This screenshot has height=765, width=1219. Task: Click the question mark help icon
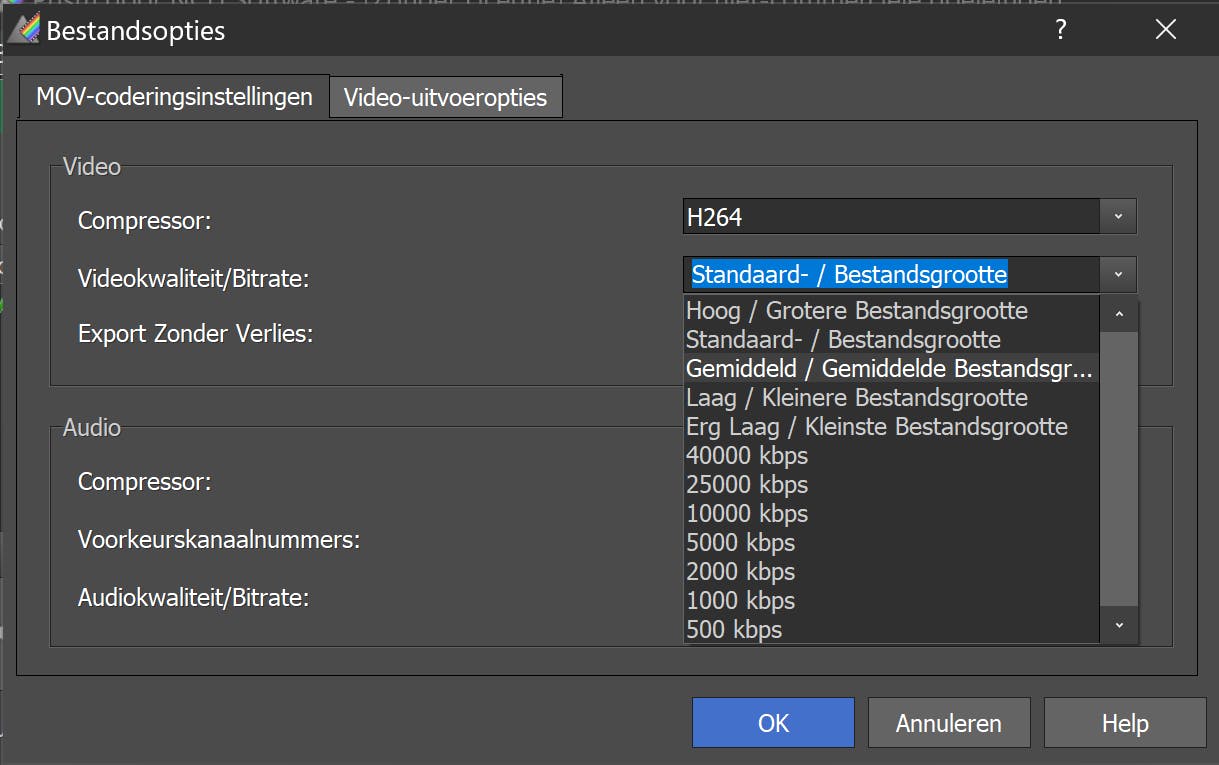tap(1061, 29)
